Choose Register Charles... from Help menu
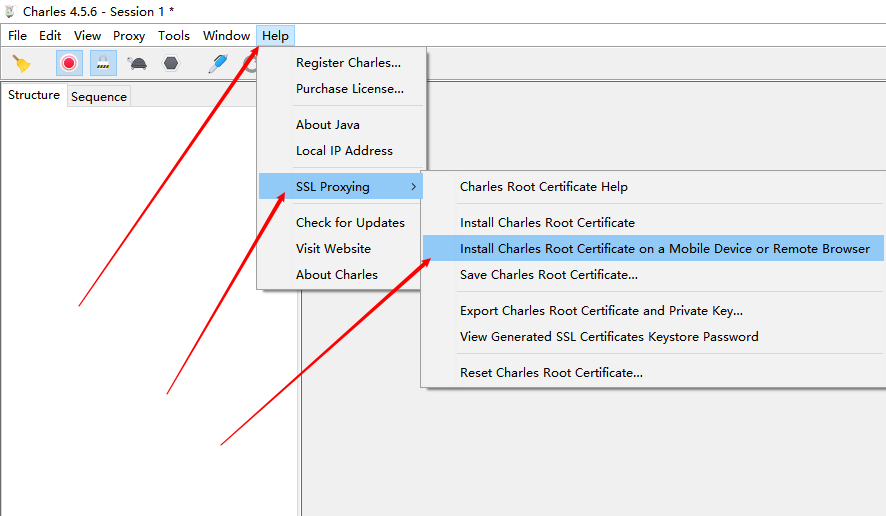This screenshot has width=886, height=516. pos(348,62)
